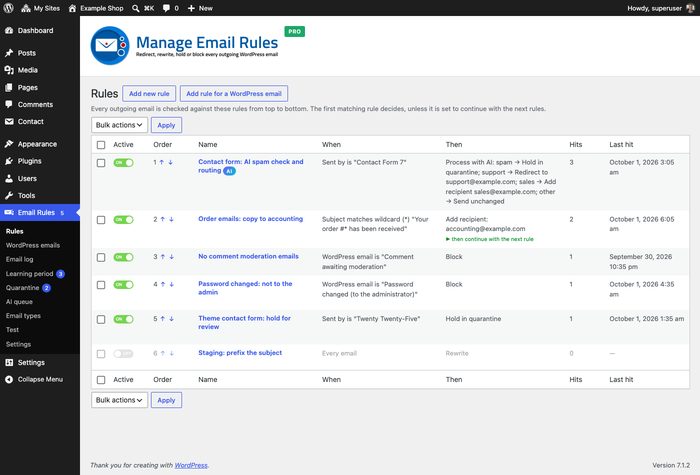The height and width of the screenshot is (475, 700).
Task: Move rule 2 up in order
Action: pyautogui.click(x=162, y=220)
